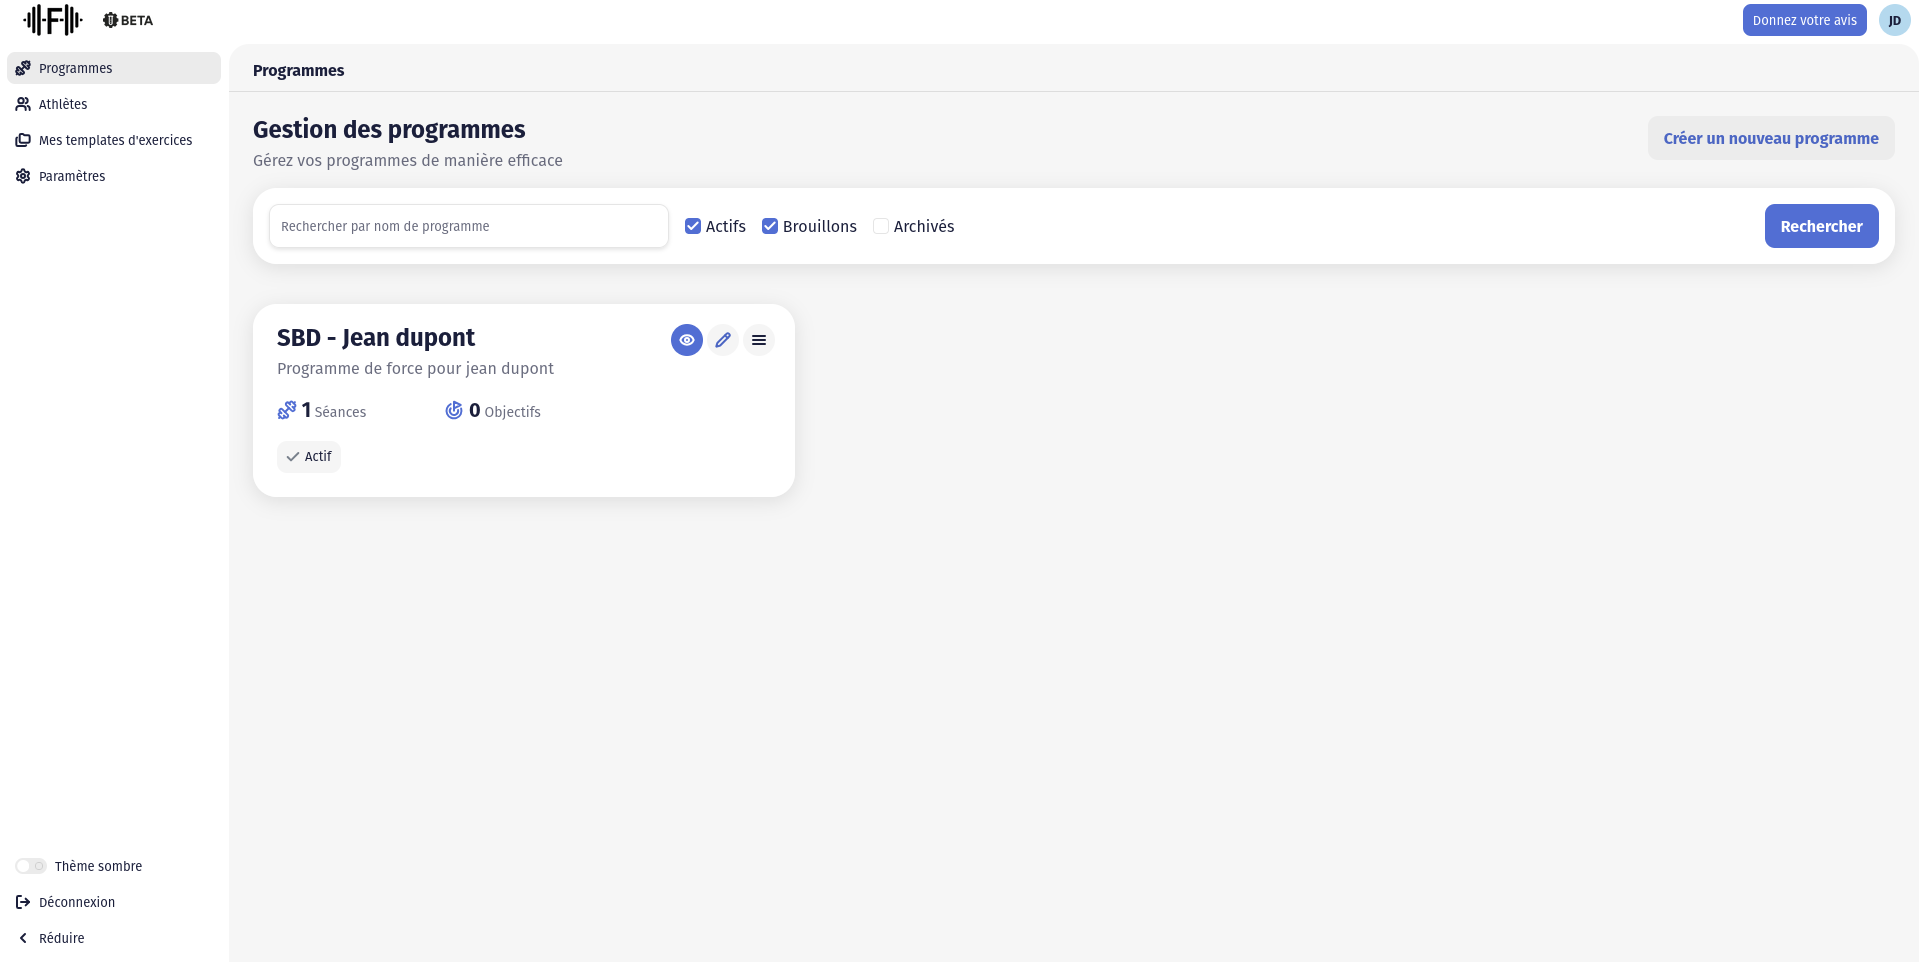Screen dimensions: 1919x962
Task: Click the app logo in top left
Action: [53, 20]
